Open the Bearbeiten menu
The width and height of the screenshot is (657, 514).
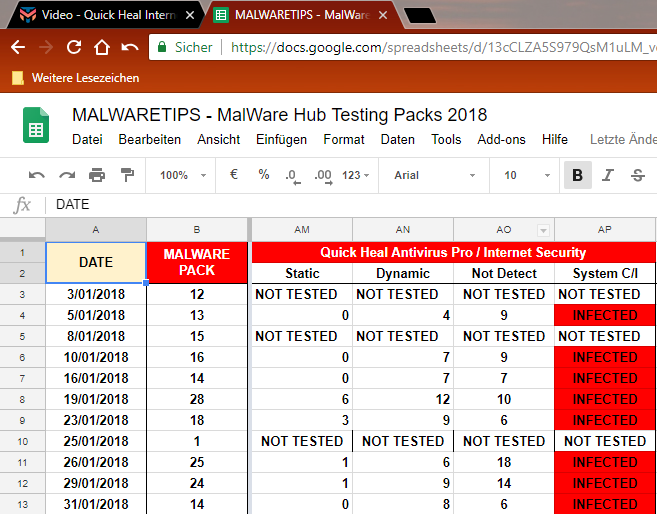[x=150, y=139]
